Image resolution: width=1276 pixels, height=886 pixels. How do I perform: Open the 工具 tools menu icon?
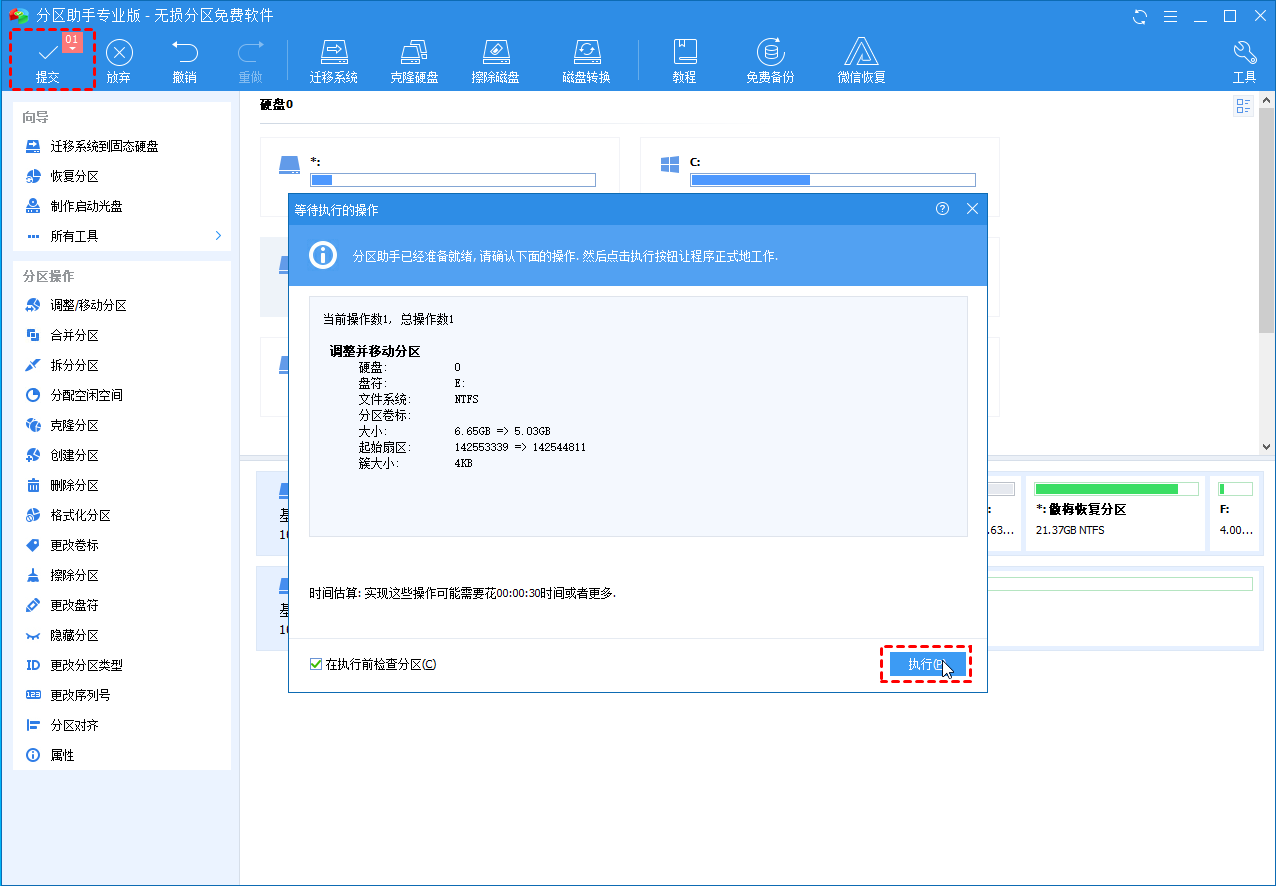[1244, 60]
